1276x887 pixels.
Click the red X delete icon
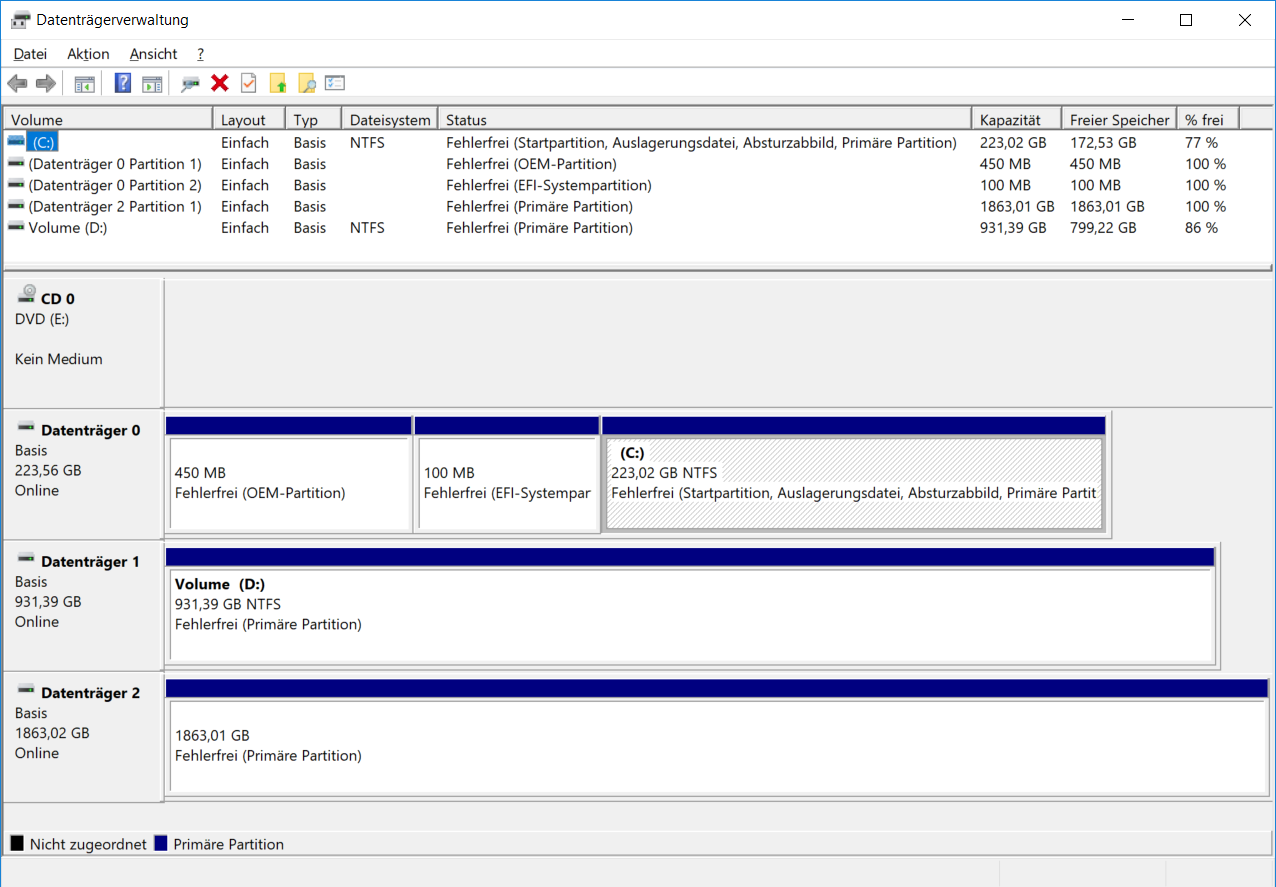220,84
